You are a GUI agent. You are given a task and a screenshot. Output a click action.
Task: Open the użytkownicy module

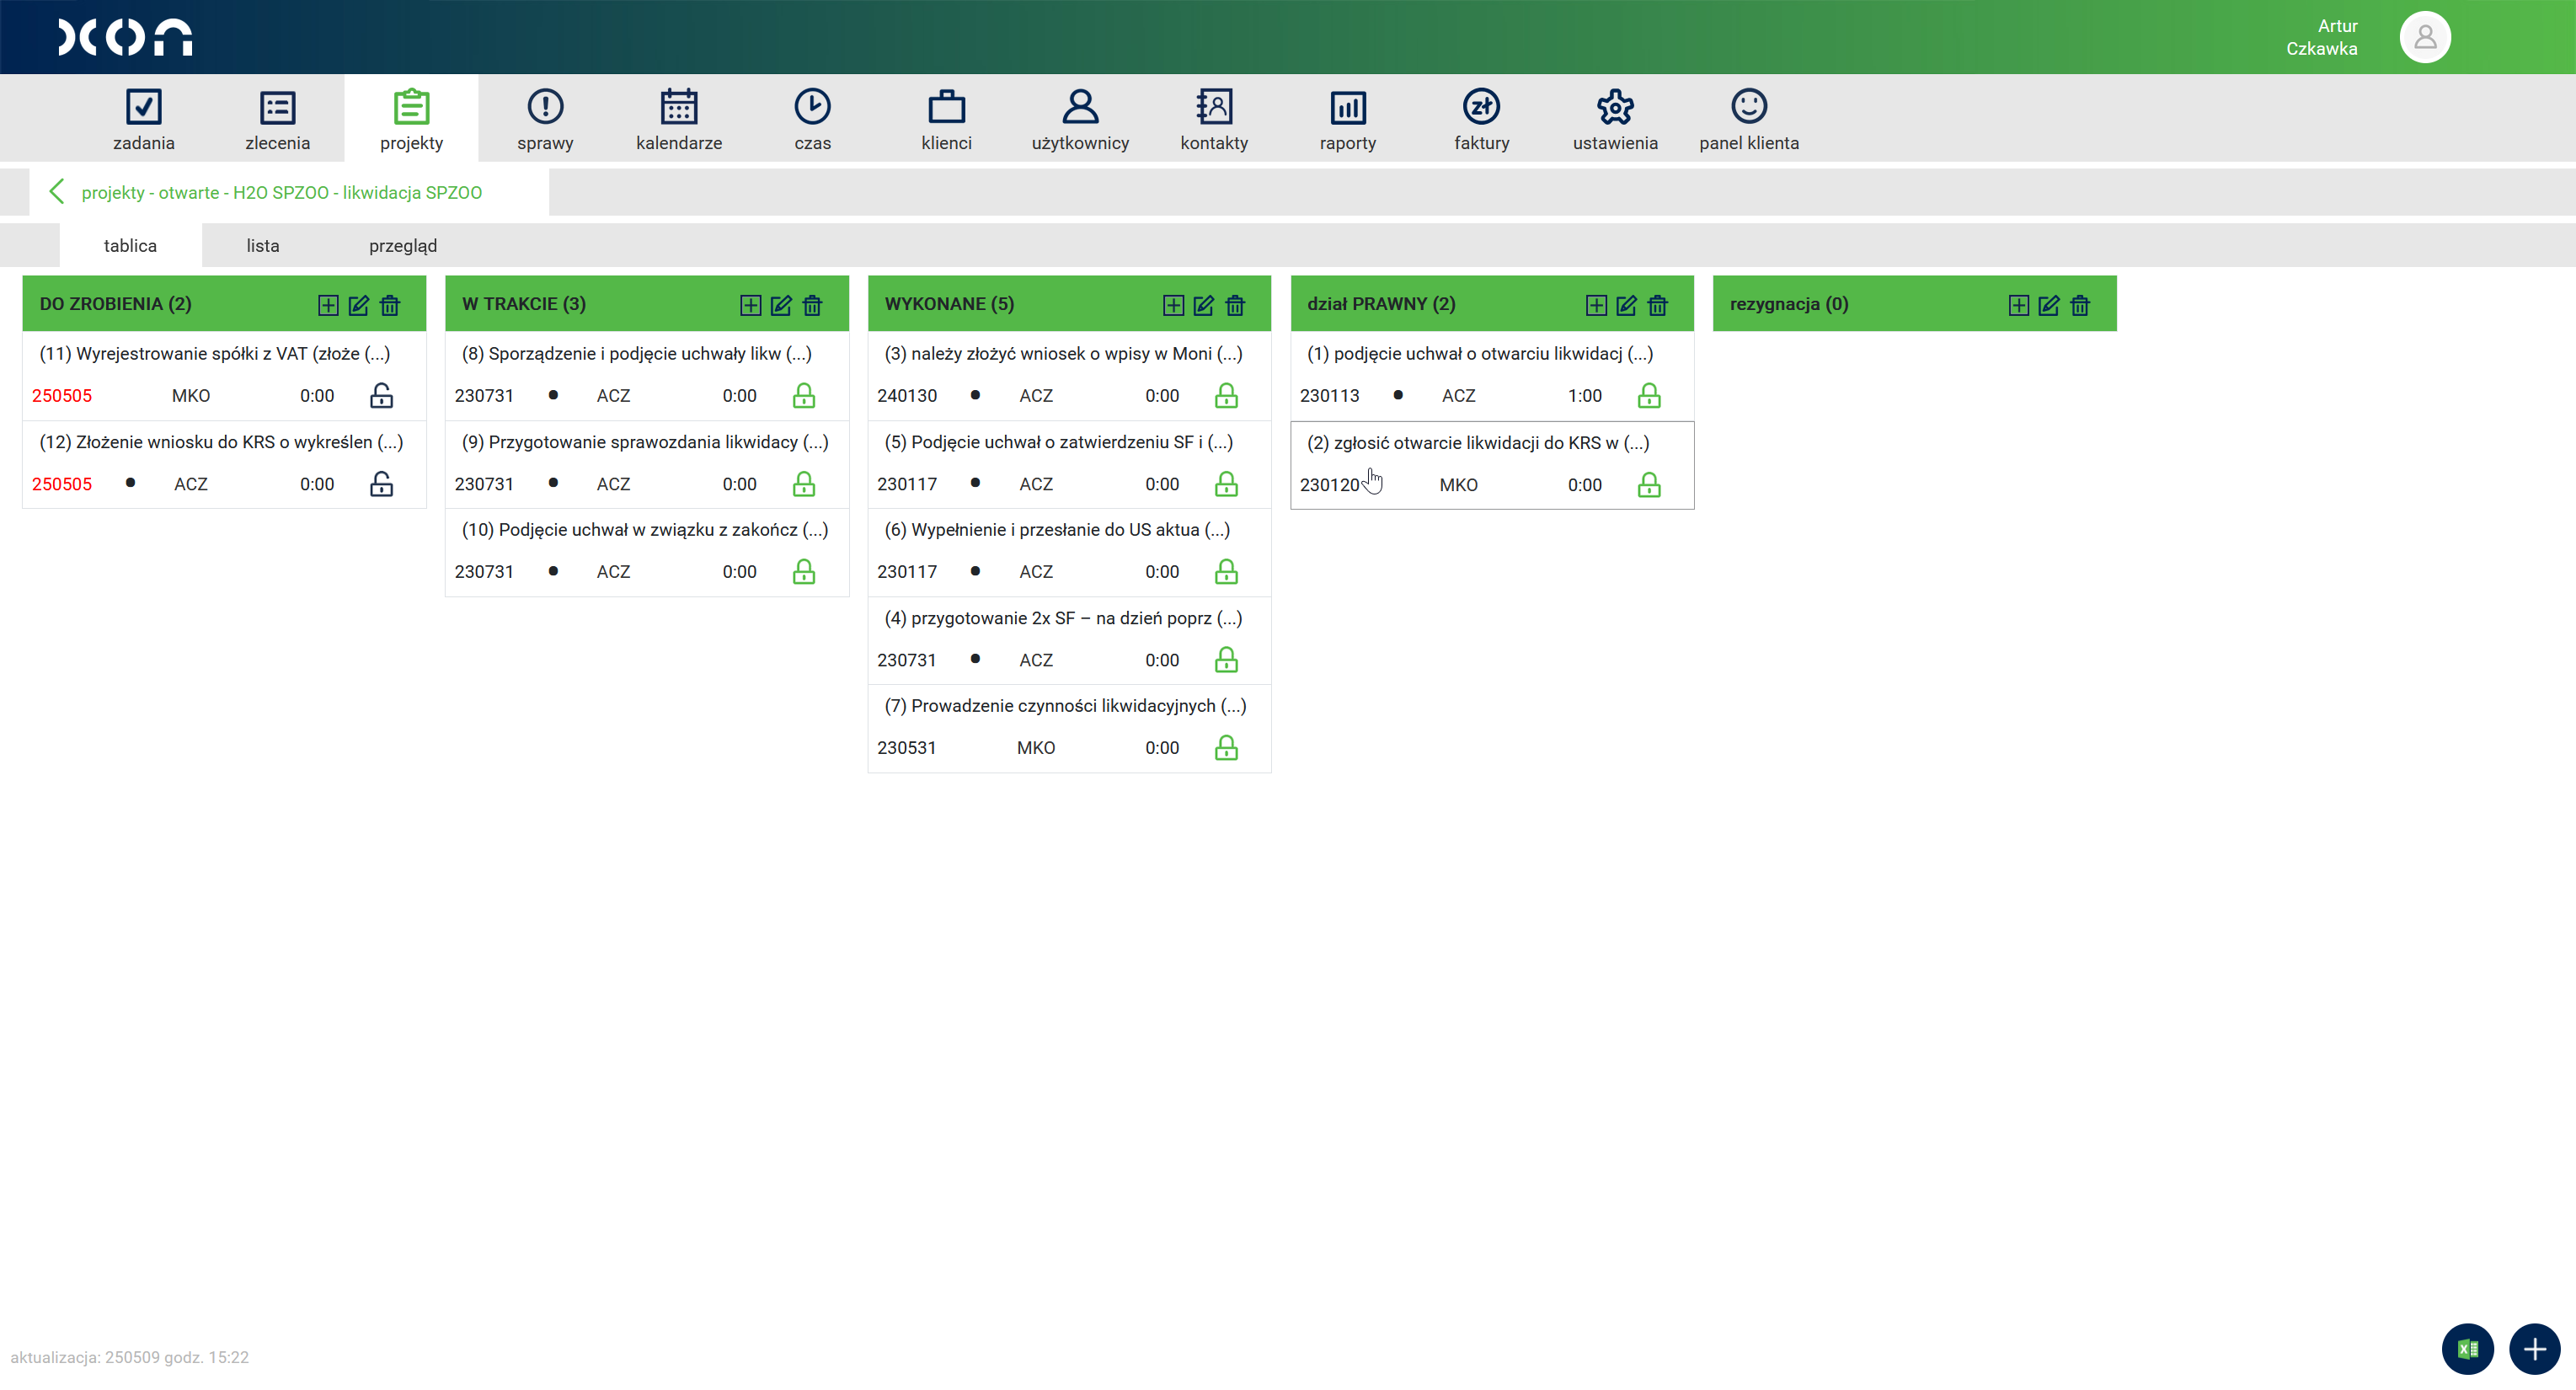pyautogui.click(x=1080, y=119)
